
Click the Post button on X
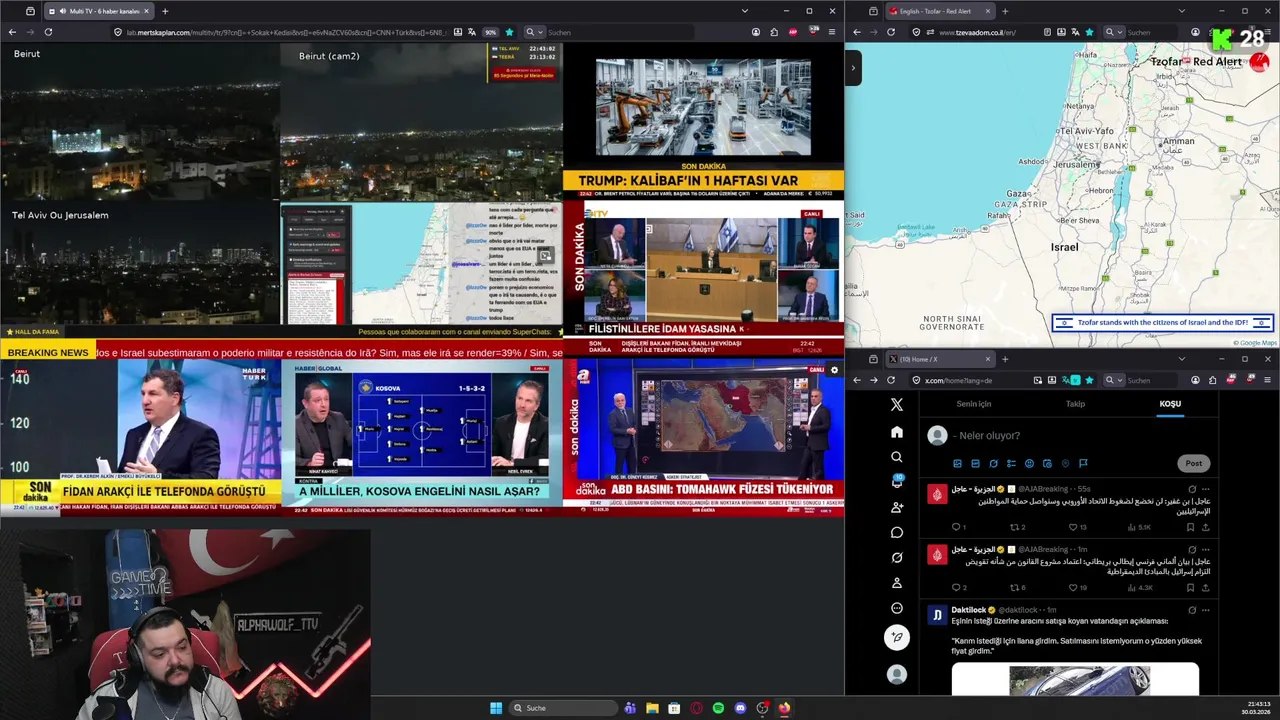[x=1194, y=463]
